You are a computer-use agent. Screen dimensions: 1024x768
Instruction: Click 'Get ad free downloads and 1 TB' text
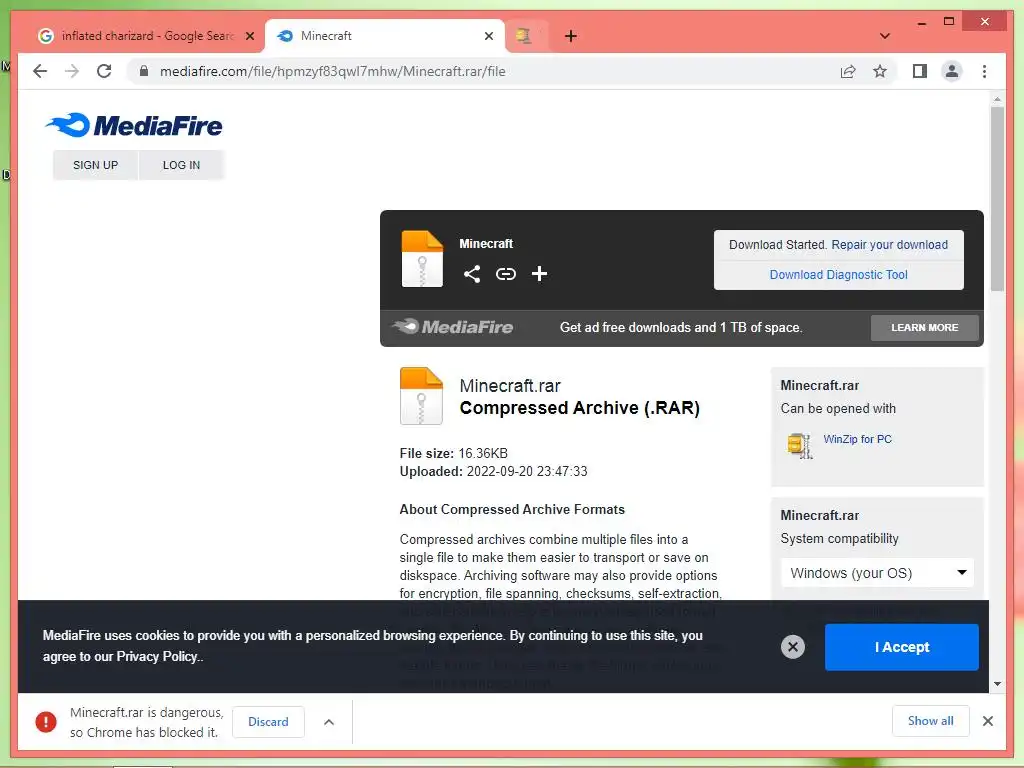(681, 328)
